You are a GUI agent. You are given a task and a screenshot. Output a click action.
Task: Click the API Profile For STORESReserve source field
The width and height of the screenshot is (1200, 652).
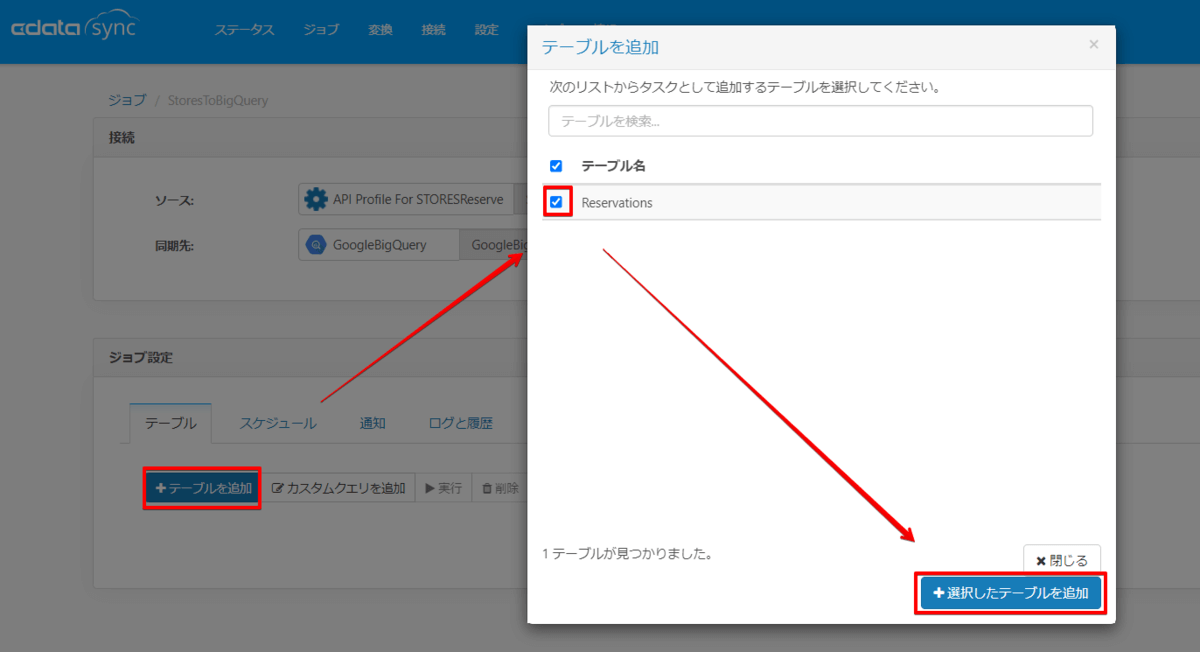click(x=406, y=199)
